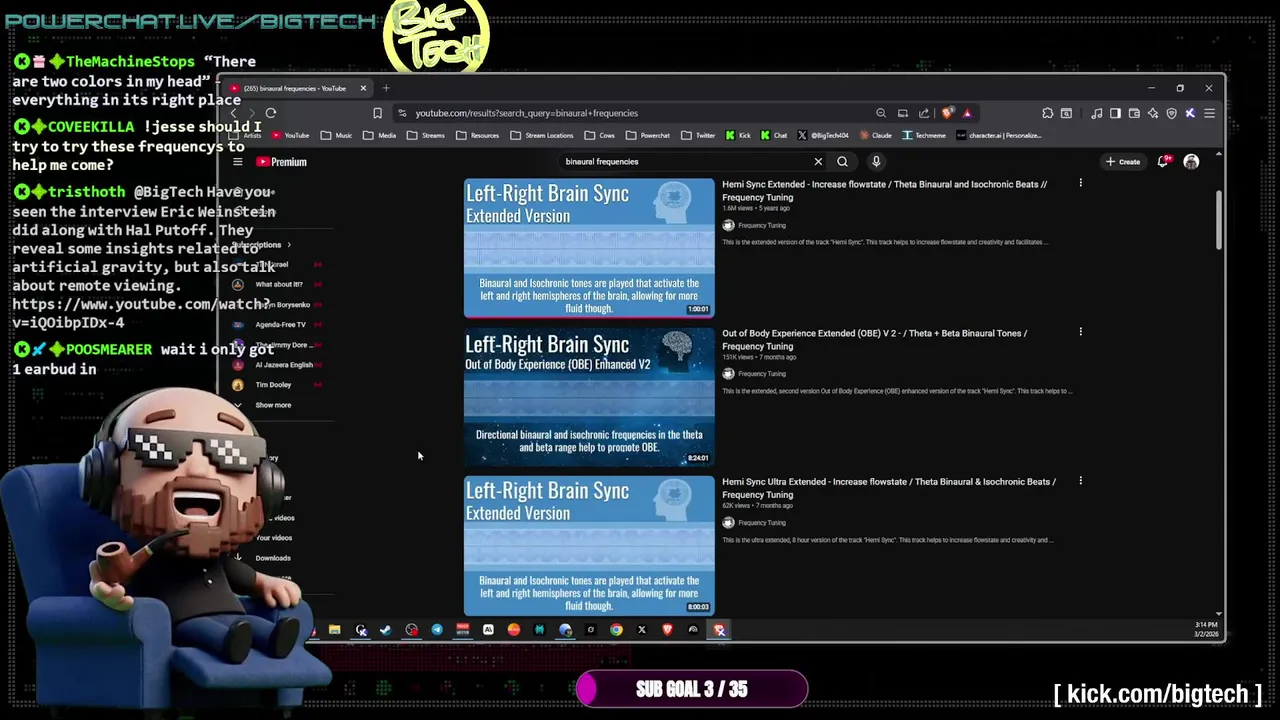Screen dimensions: 1280x720
Task: Open the Streams bookmarks folder
Action: click(x=425, y=135)
